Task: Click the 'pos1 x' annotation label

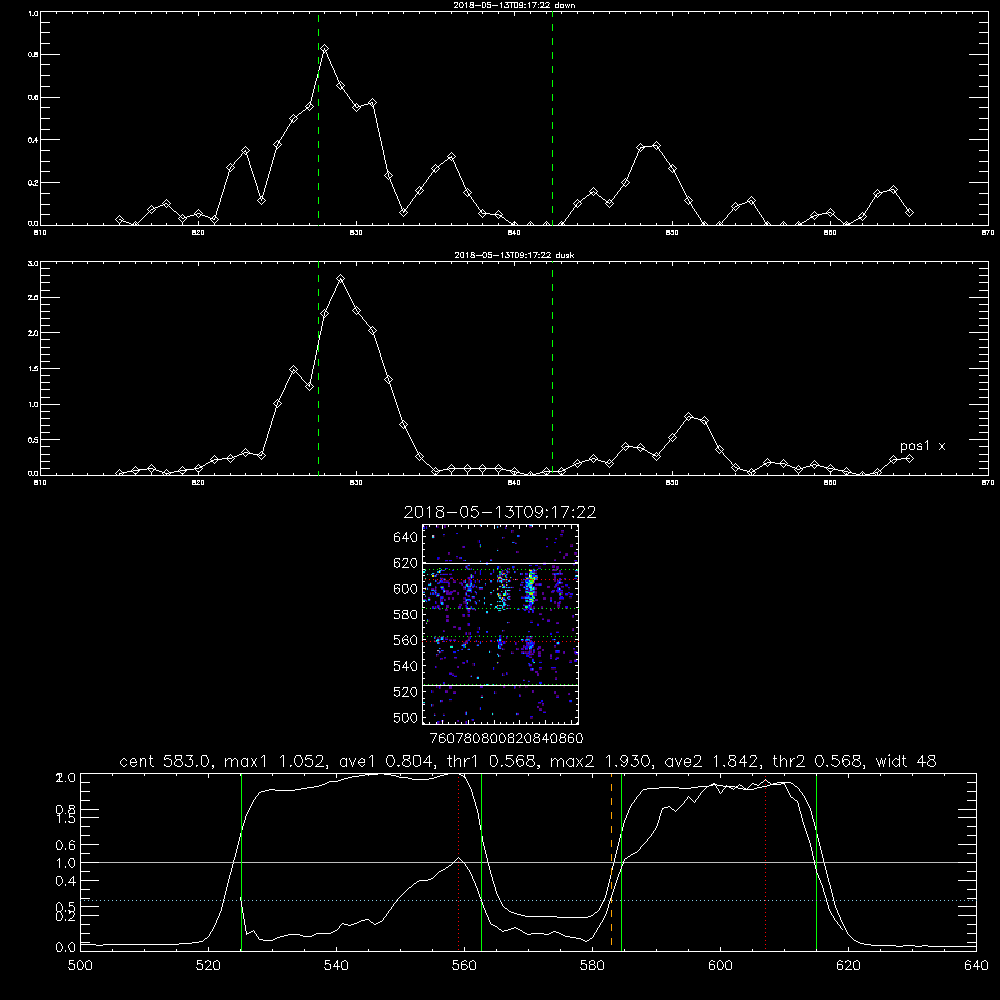Action: click(922, 446)
